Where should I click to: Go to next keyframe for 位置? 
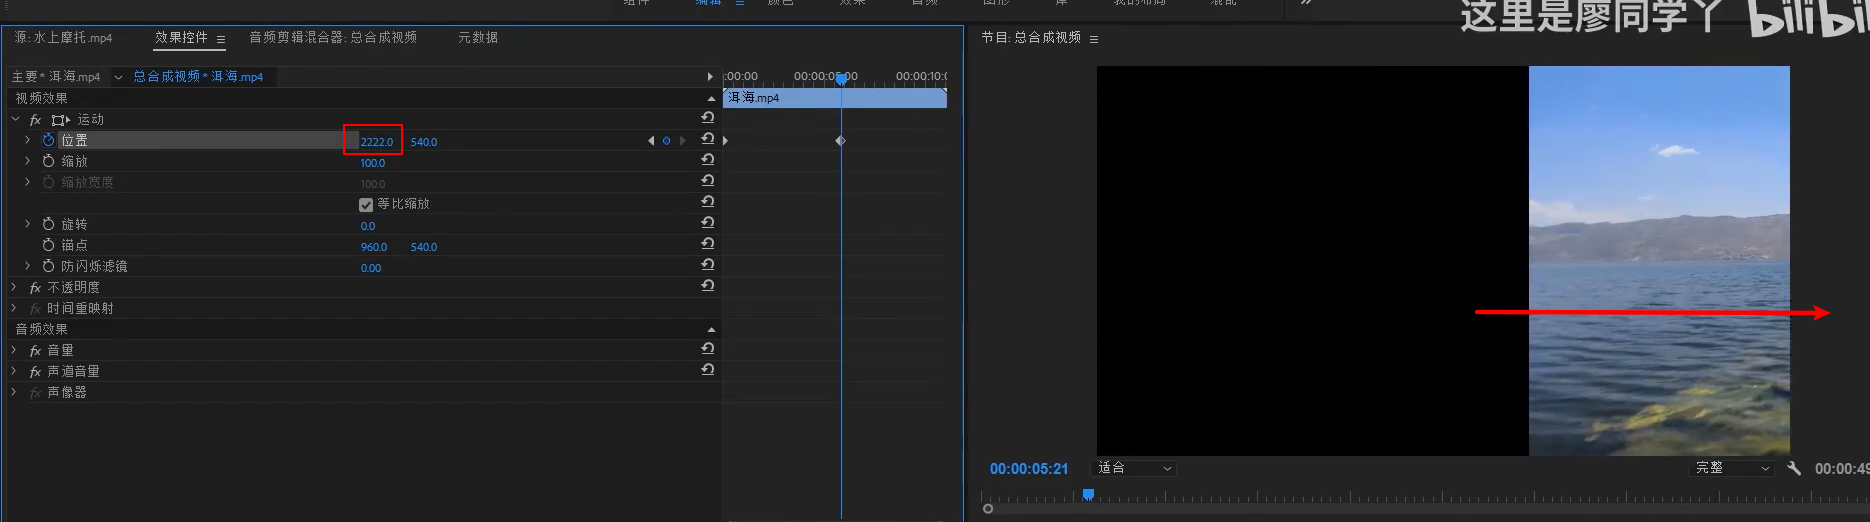coord(683,141)
